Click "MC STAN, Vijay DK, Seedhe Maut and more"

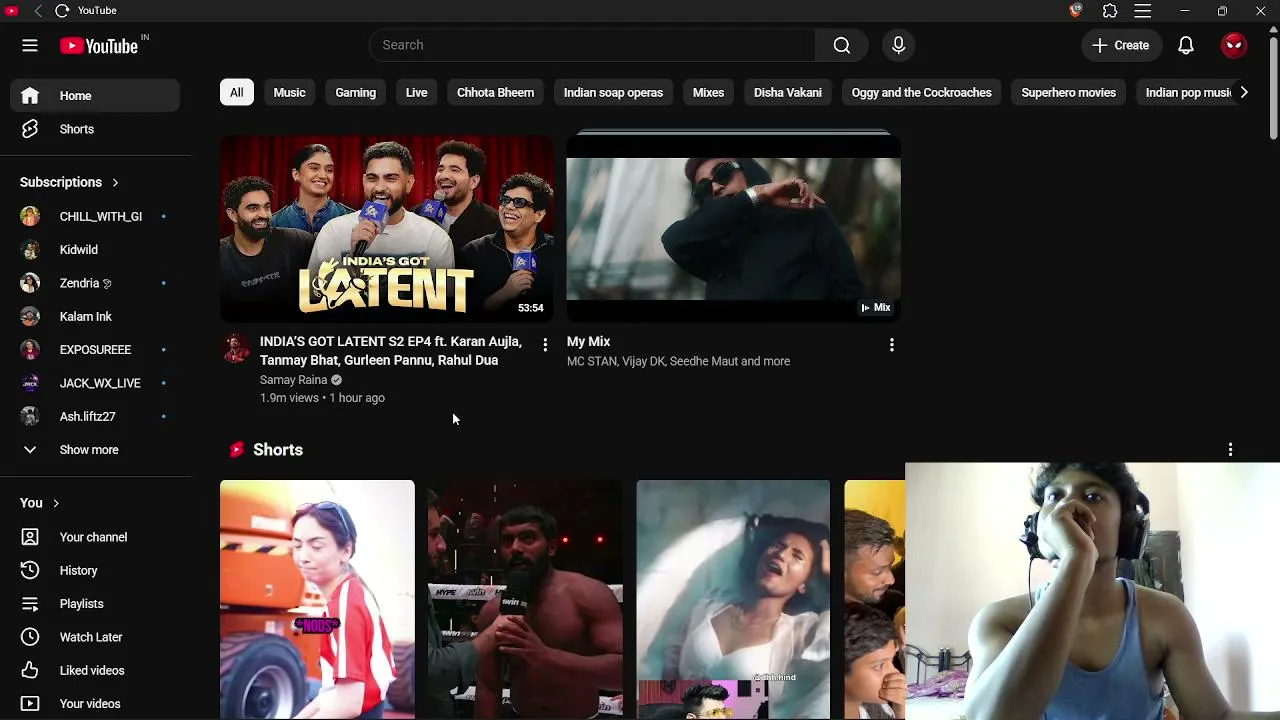tap(678, 361)
